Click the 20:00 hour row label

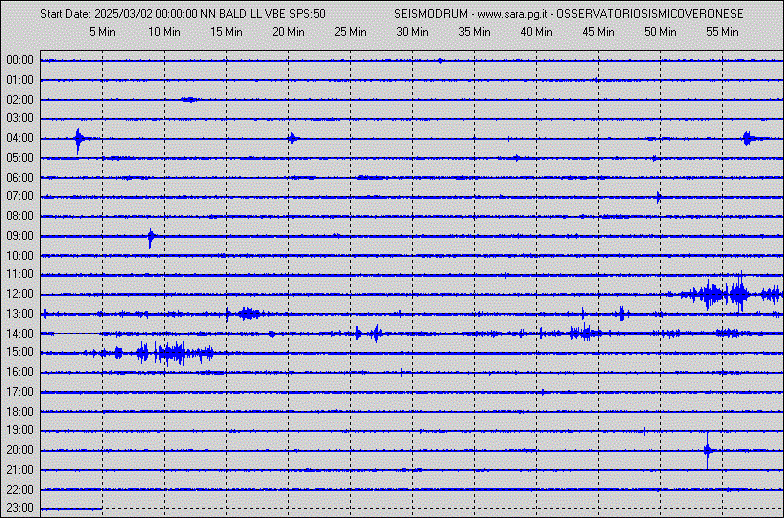pyautogui.click(x=20, y=450)
